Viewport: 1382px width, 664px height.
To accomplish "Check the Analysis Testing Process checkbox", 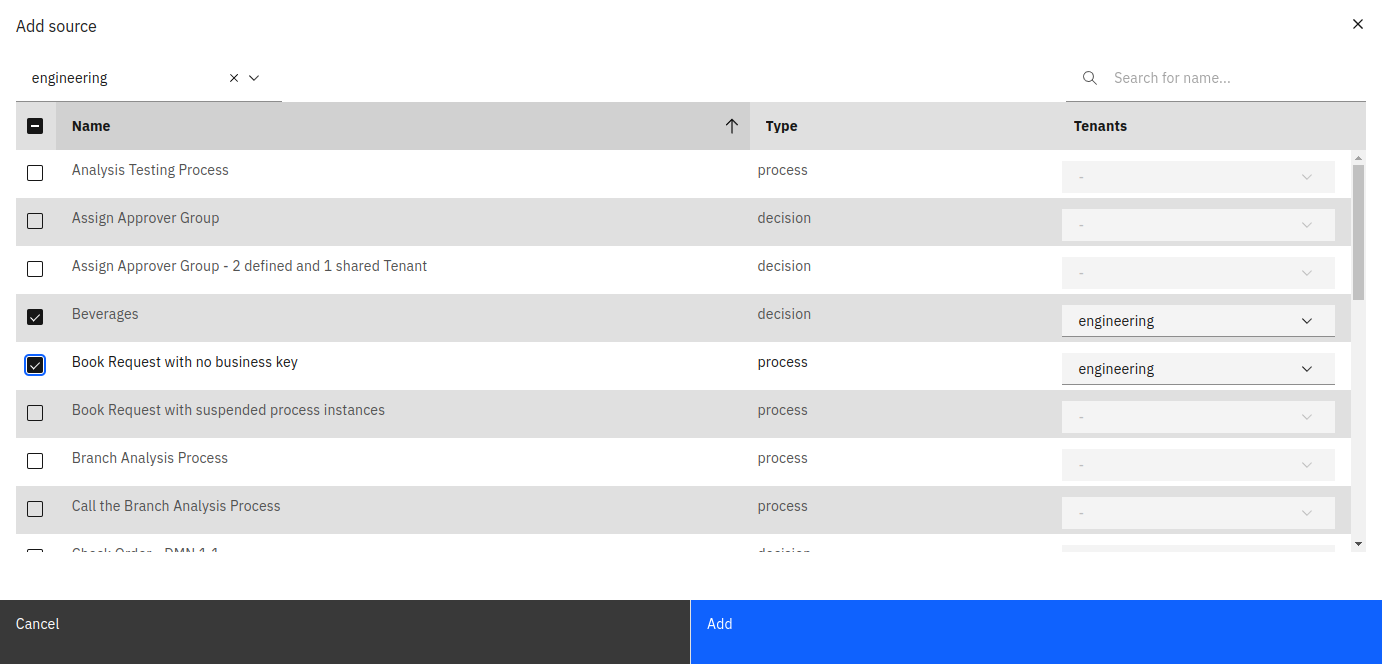I will [x=35, y=172].
